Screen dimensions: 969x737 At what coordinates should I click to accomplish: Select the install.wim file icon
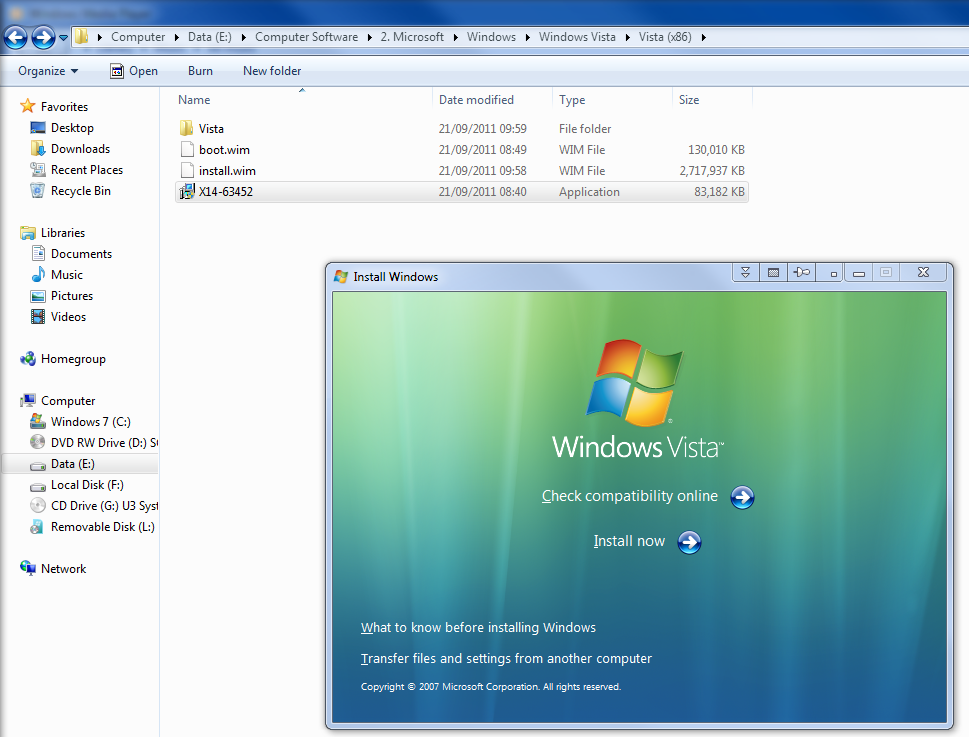[187, 171]
